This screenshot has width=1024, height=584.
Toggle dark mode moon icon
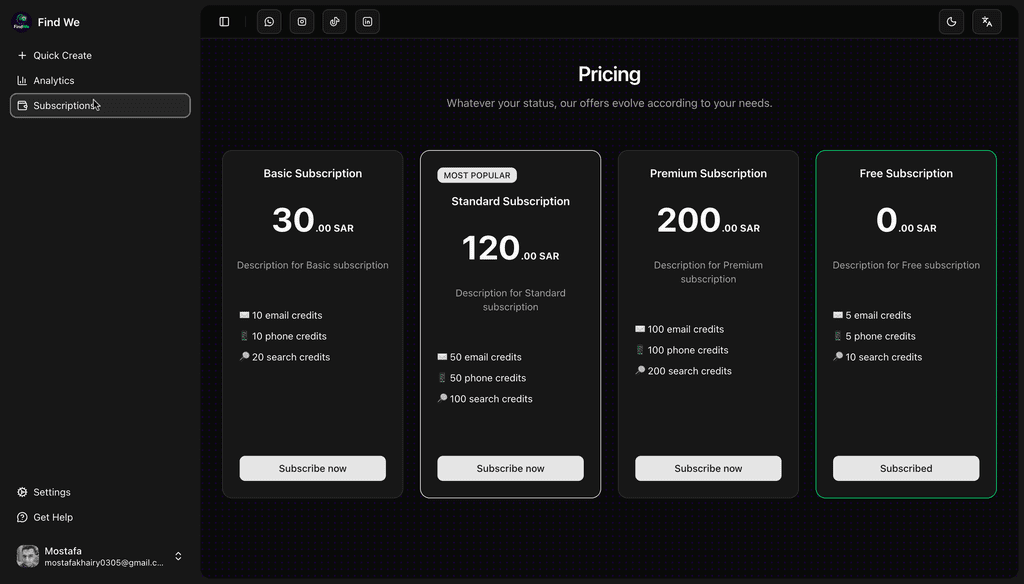[951, 22]
